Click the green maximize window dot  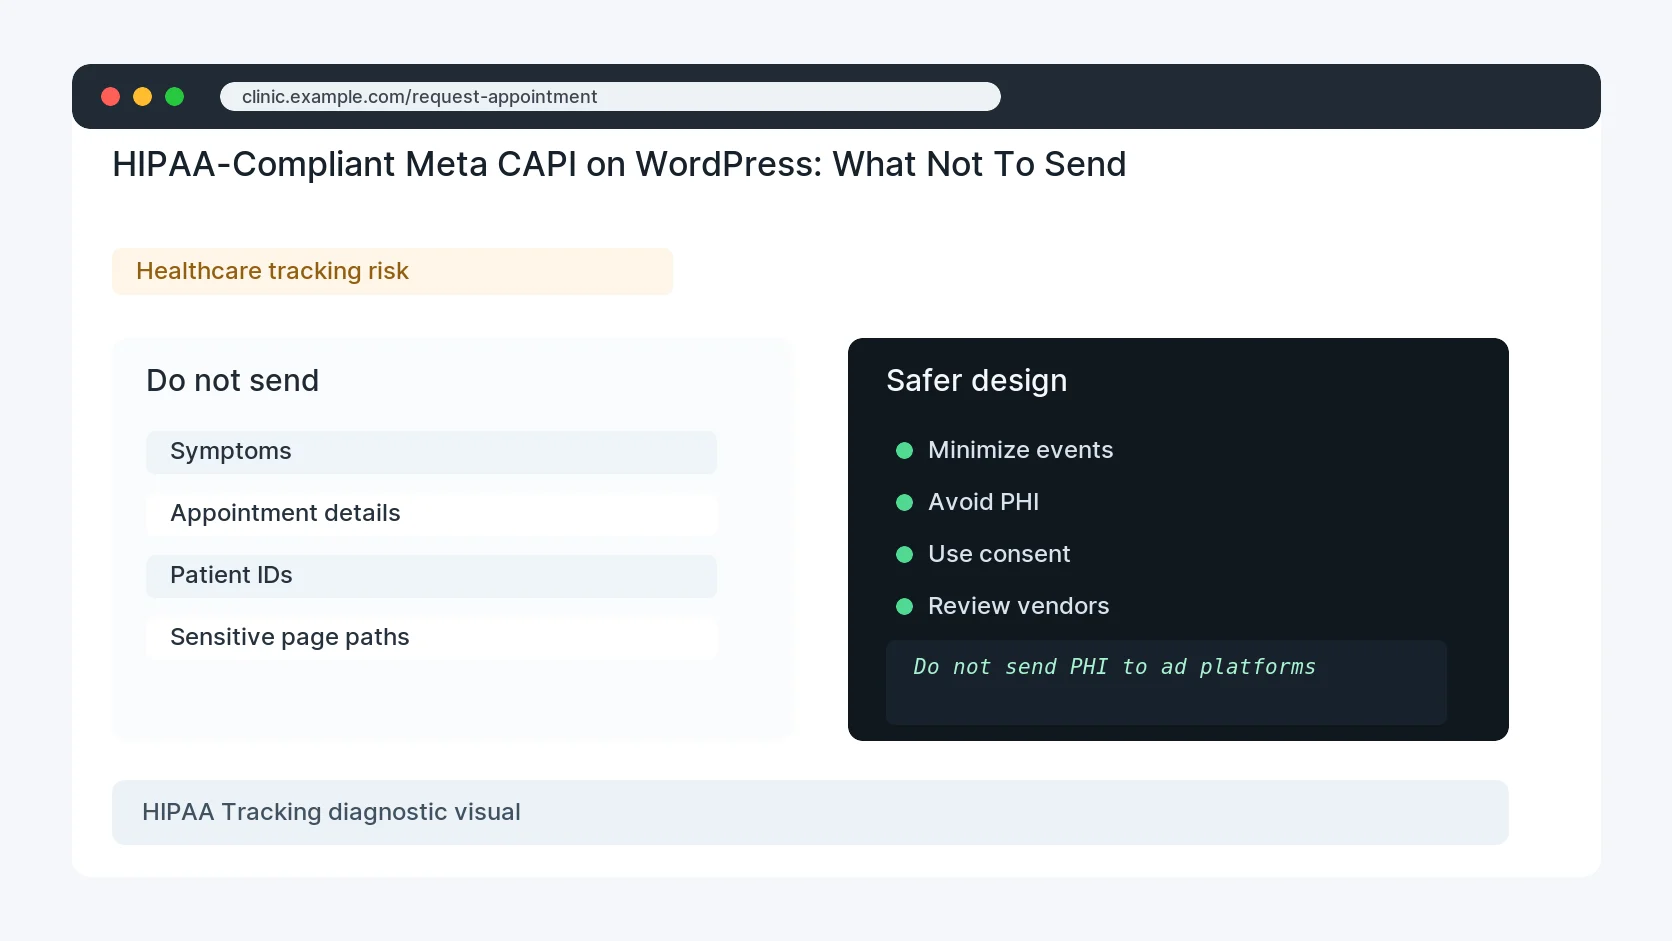(x=175, y=97)
